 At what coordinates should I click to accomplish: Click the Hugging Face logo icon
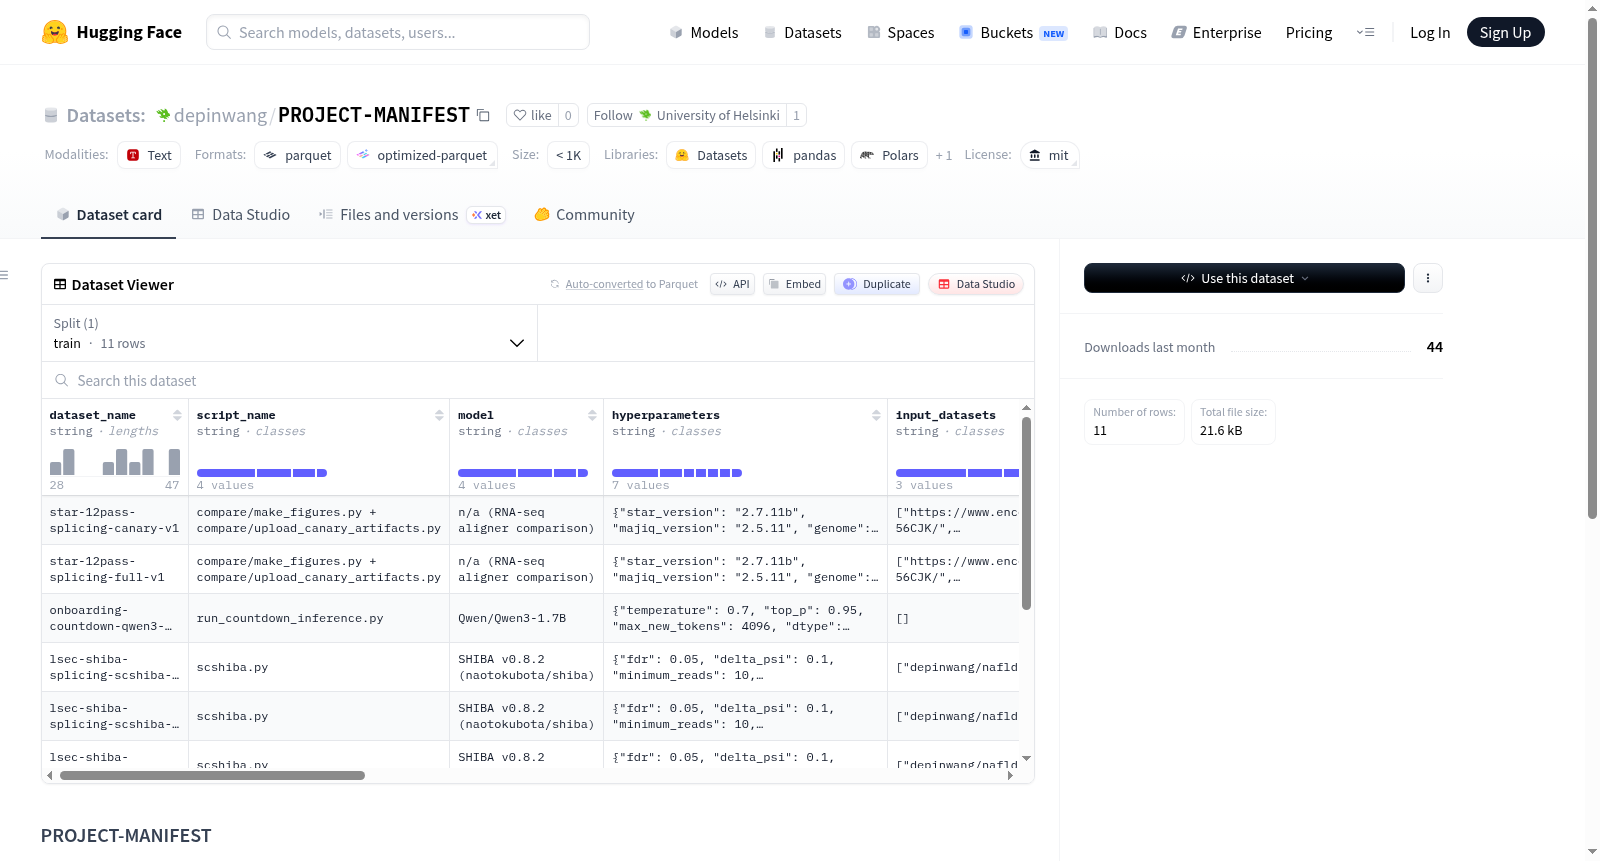tap(55, 32)
